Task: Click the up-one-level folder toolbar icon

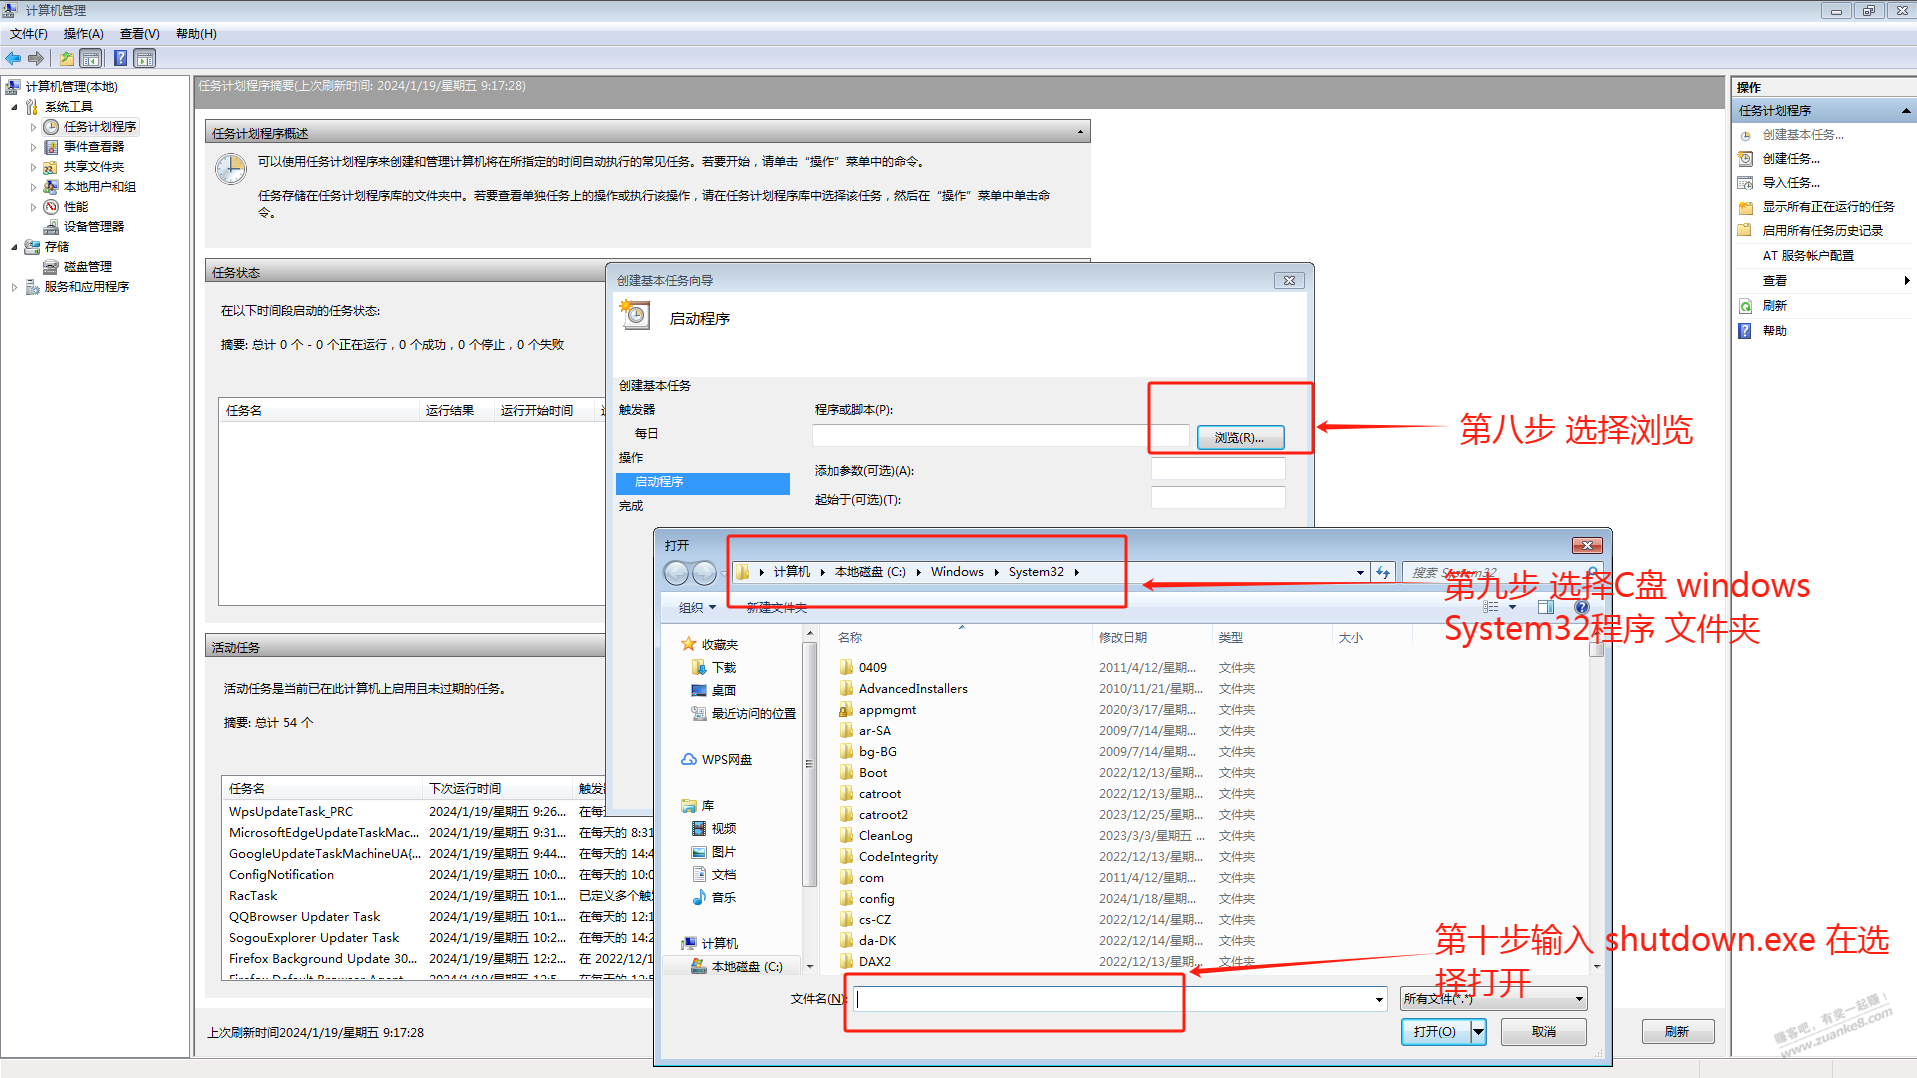Action: point(66,58)
